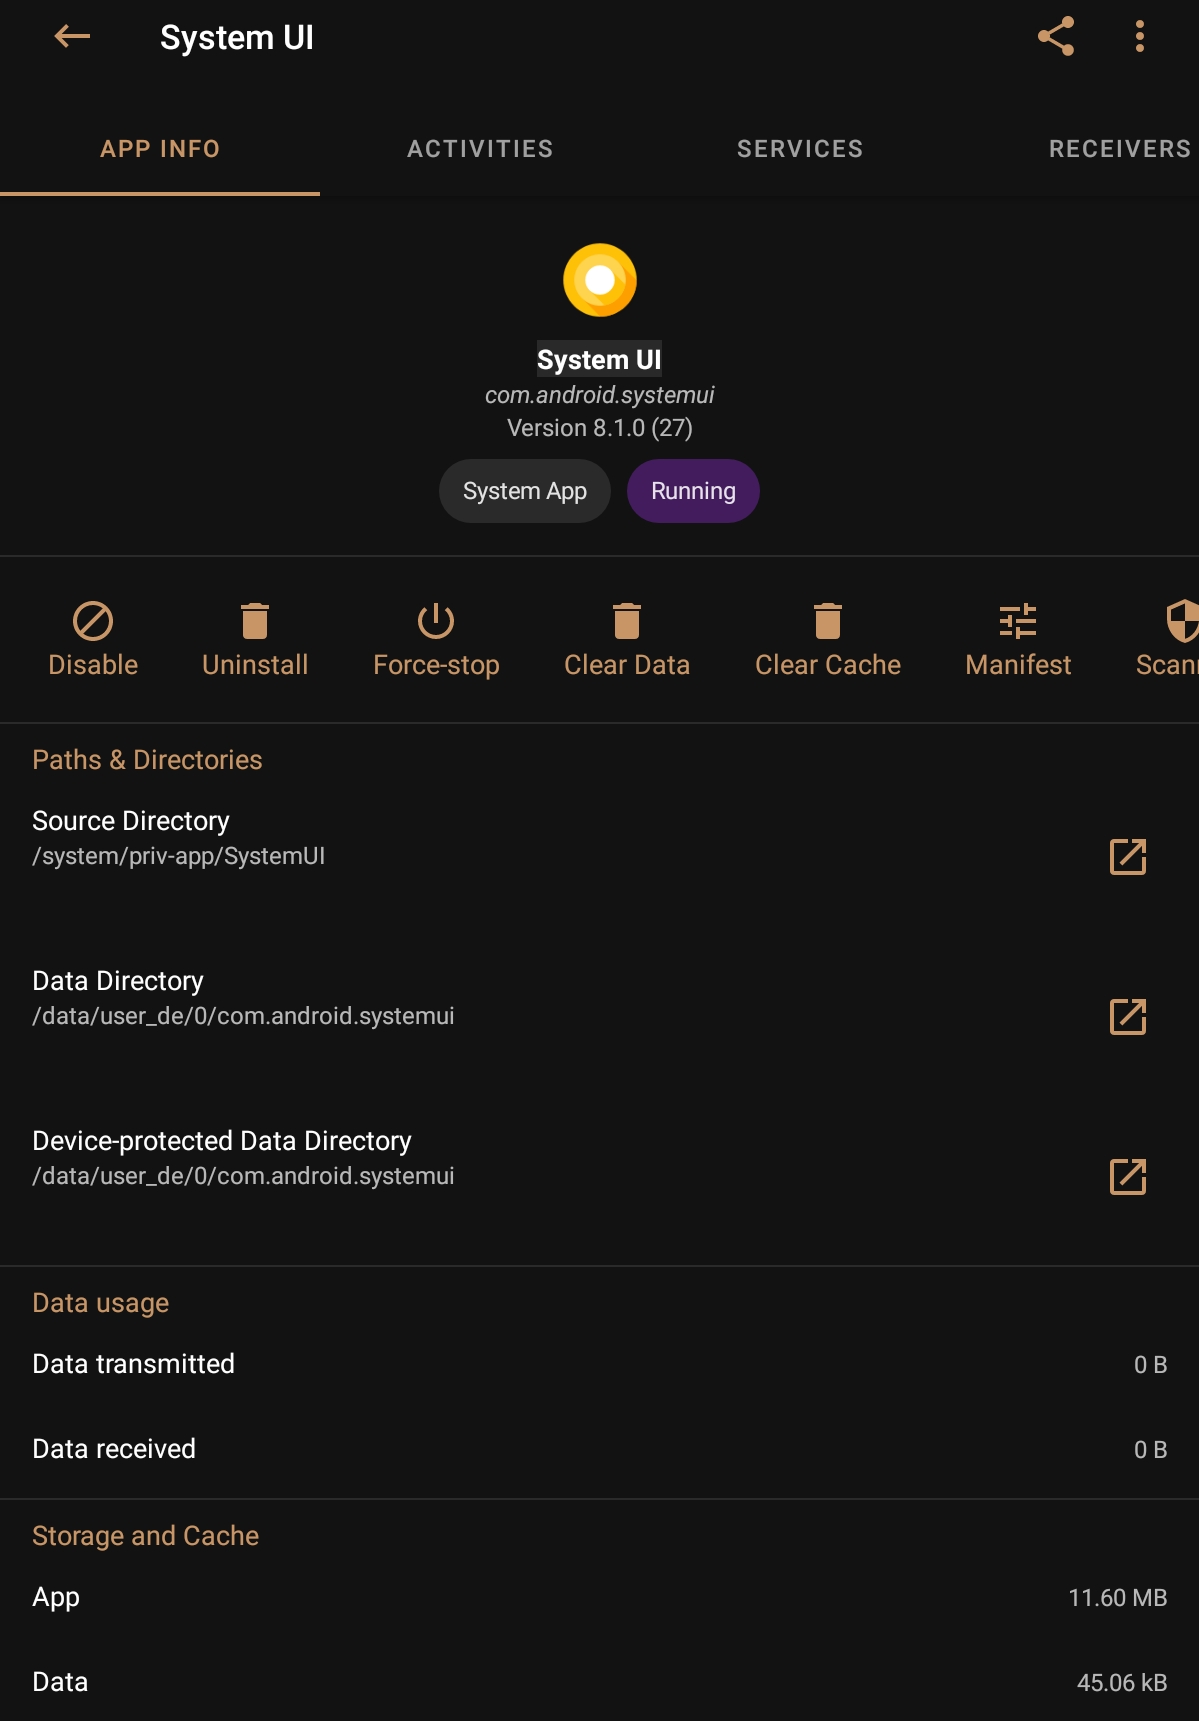
Task: Switch to the Receivers tab
Action: pyautogui.click(x=1120, y=149)
